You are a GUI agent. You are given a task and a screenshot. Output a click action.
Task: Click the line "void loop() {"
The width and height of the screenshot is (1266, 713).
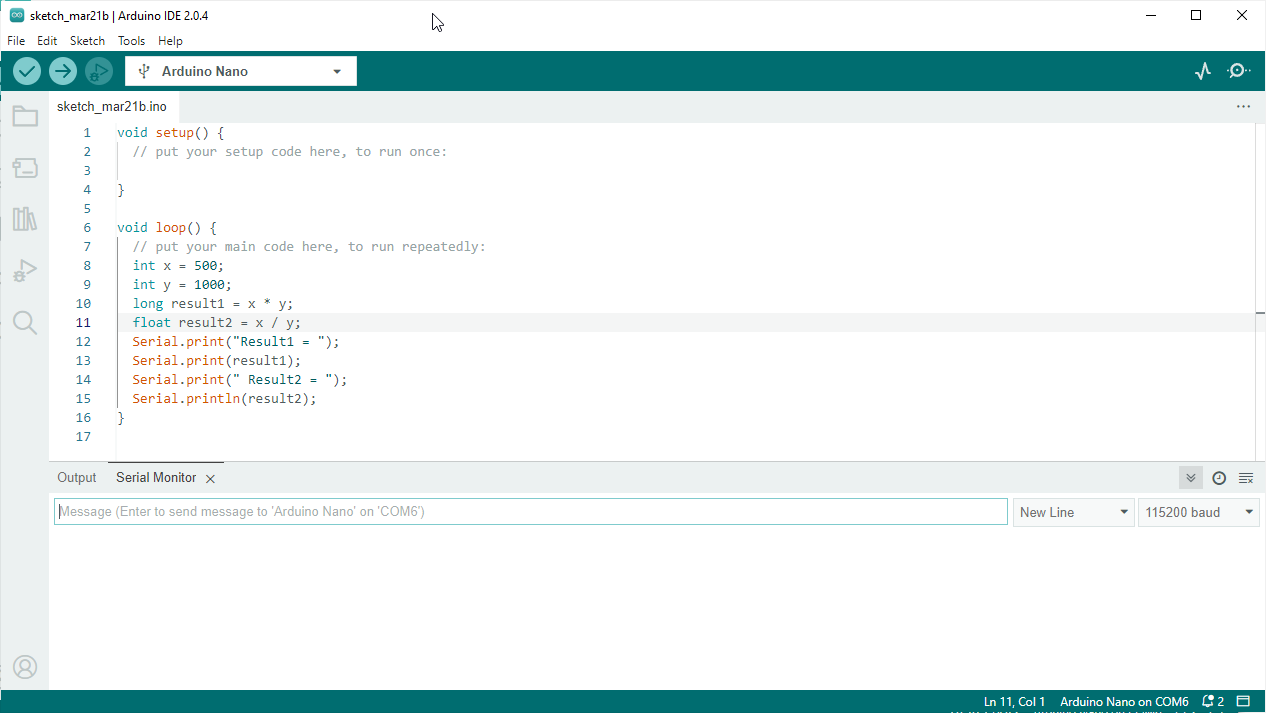[x=167, y=228]
